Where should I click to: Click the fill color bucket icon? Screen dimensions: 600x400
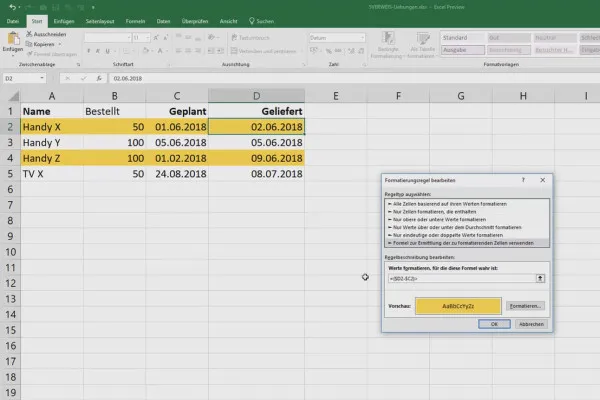145,51
